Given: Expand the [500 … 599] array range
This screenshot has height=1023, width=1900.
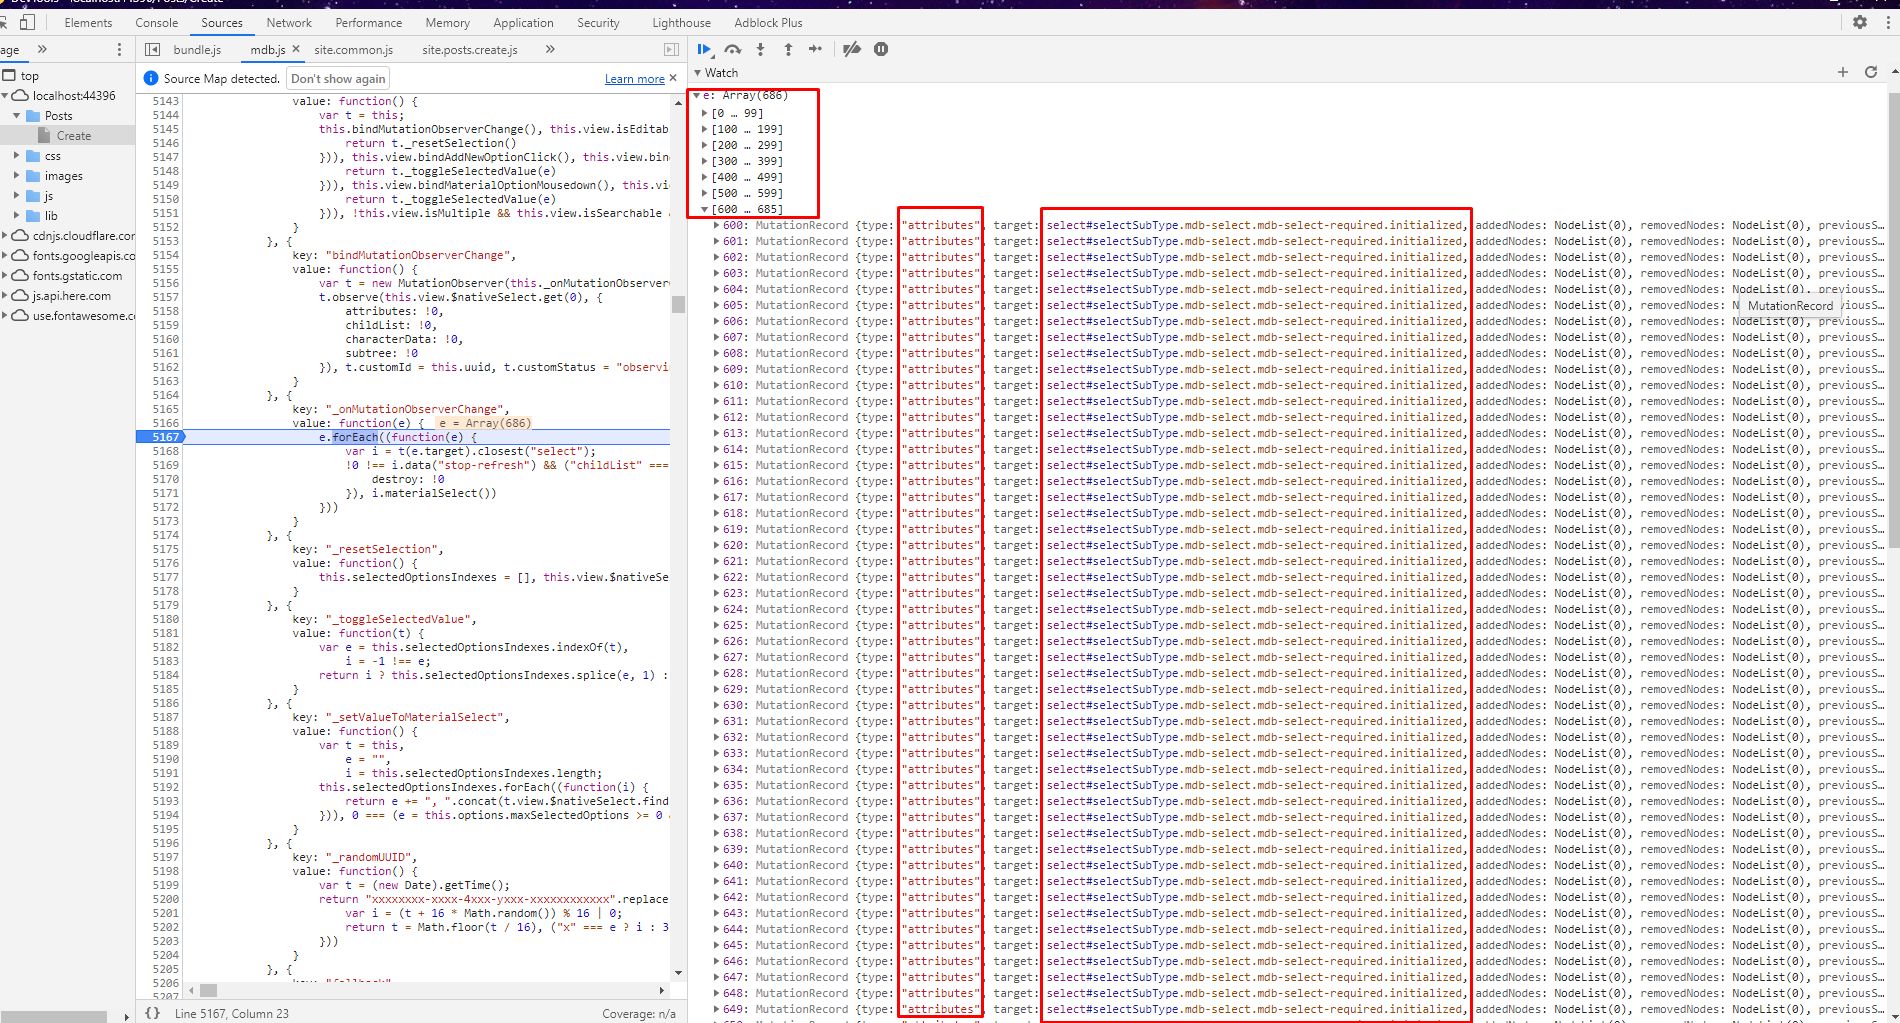Looking at the screenshot, I should point(705,193).
